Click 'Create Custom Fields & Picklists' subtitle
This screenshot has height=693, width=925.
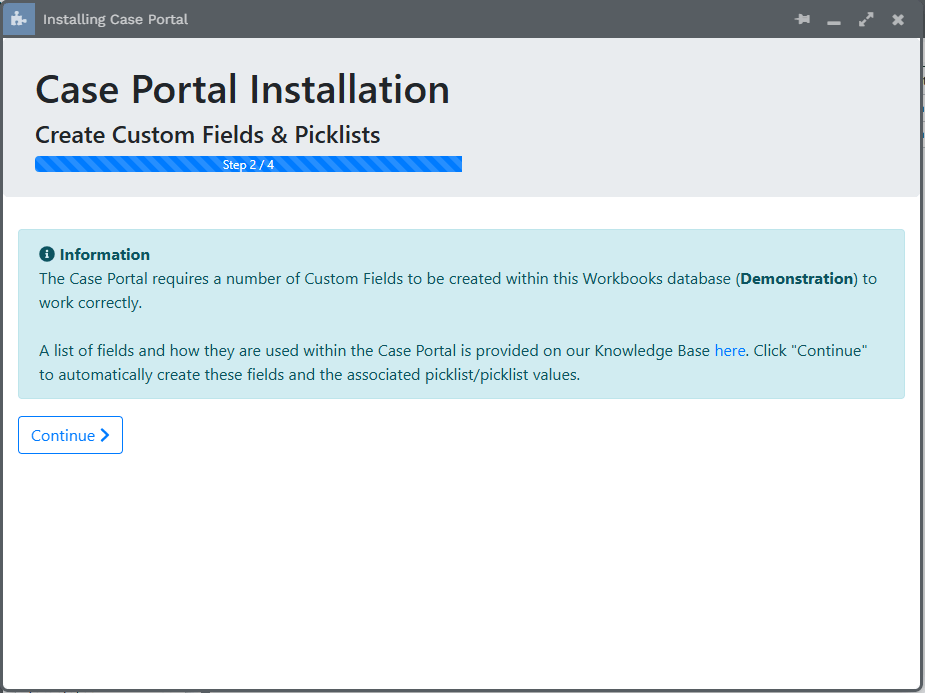click(208, 135)
